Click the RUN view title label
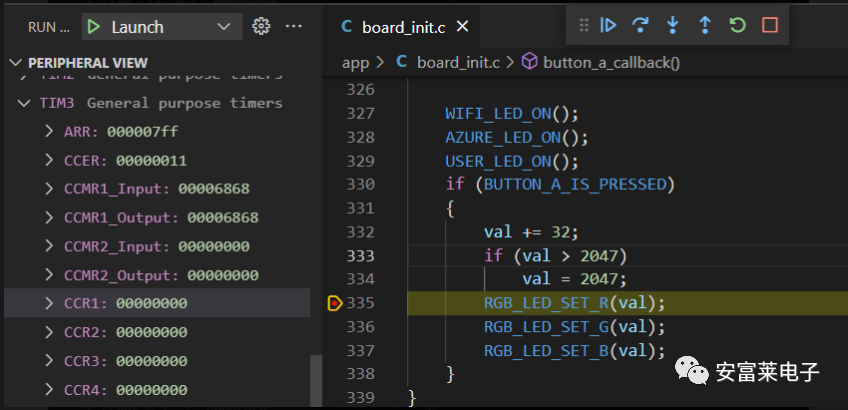Viewport: 848px width, 410px height. (49, 27)
